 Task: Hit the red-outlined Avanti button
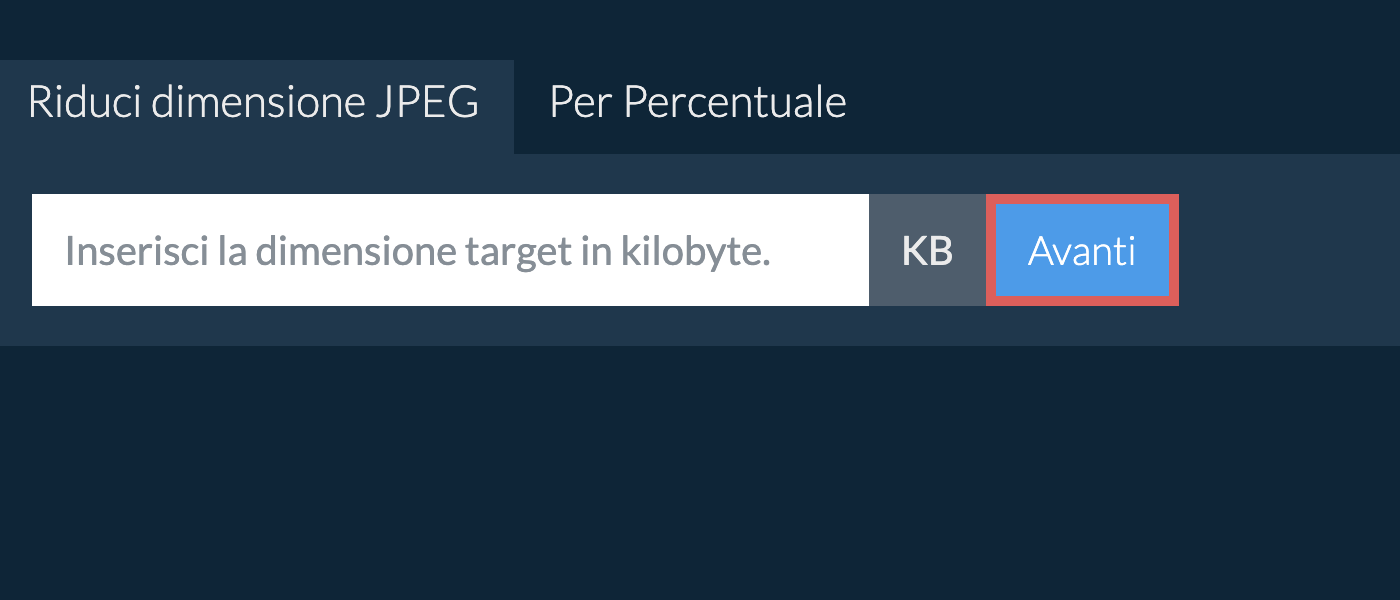tap(1082, 250)
